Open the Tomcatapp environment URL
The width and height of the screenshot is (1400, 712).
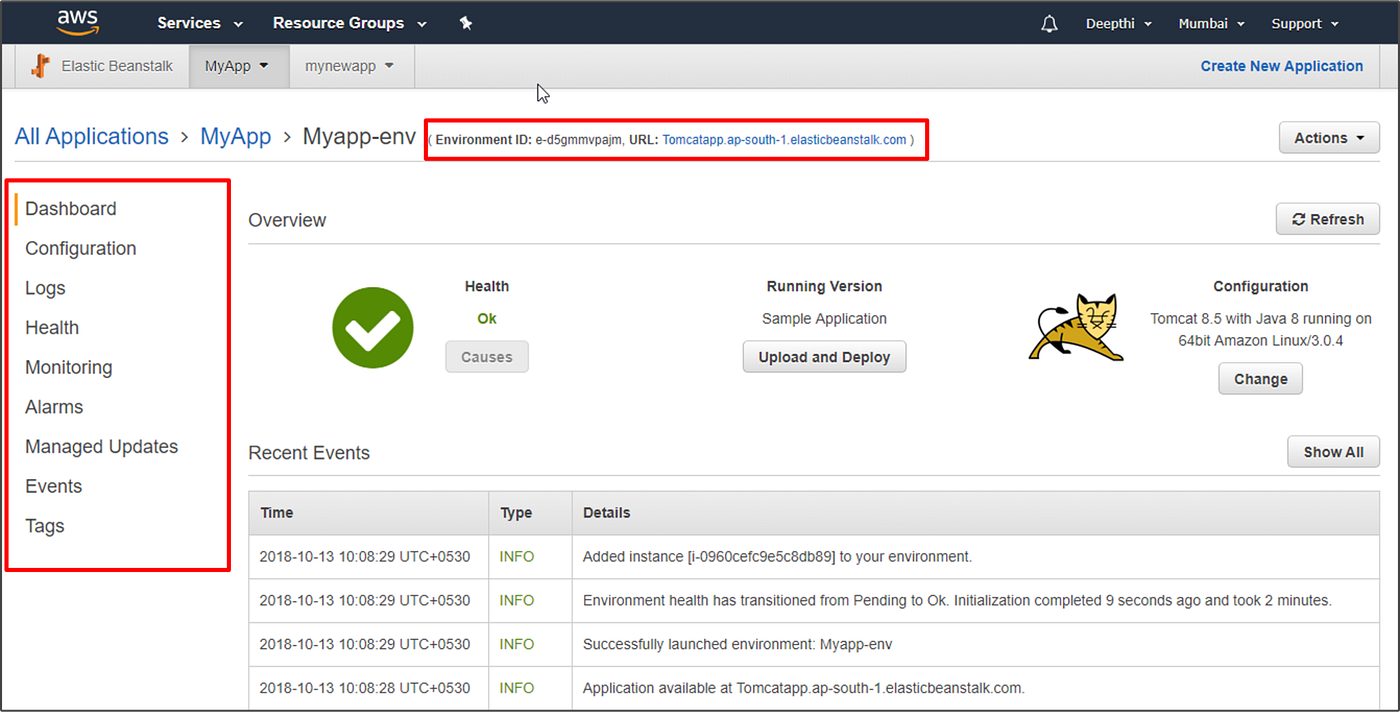[x=786, y=139]
